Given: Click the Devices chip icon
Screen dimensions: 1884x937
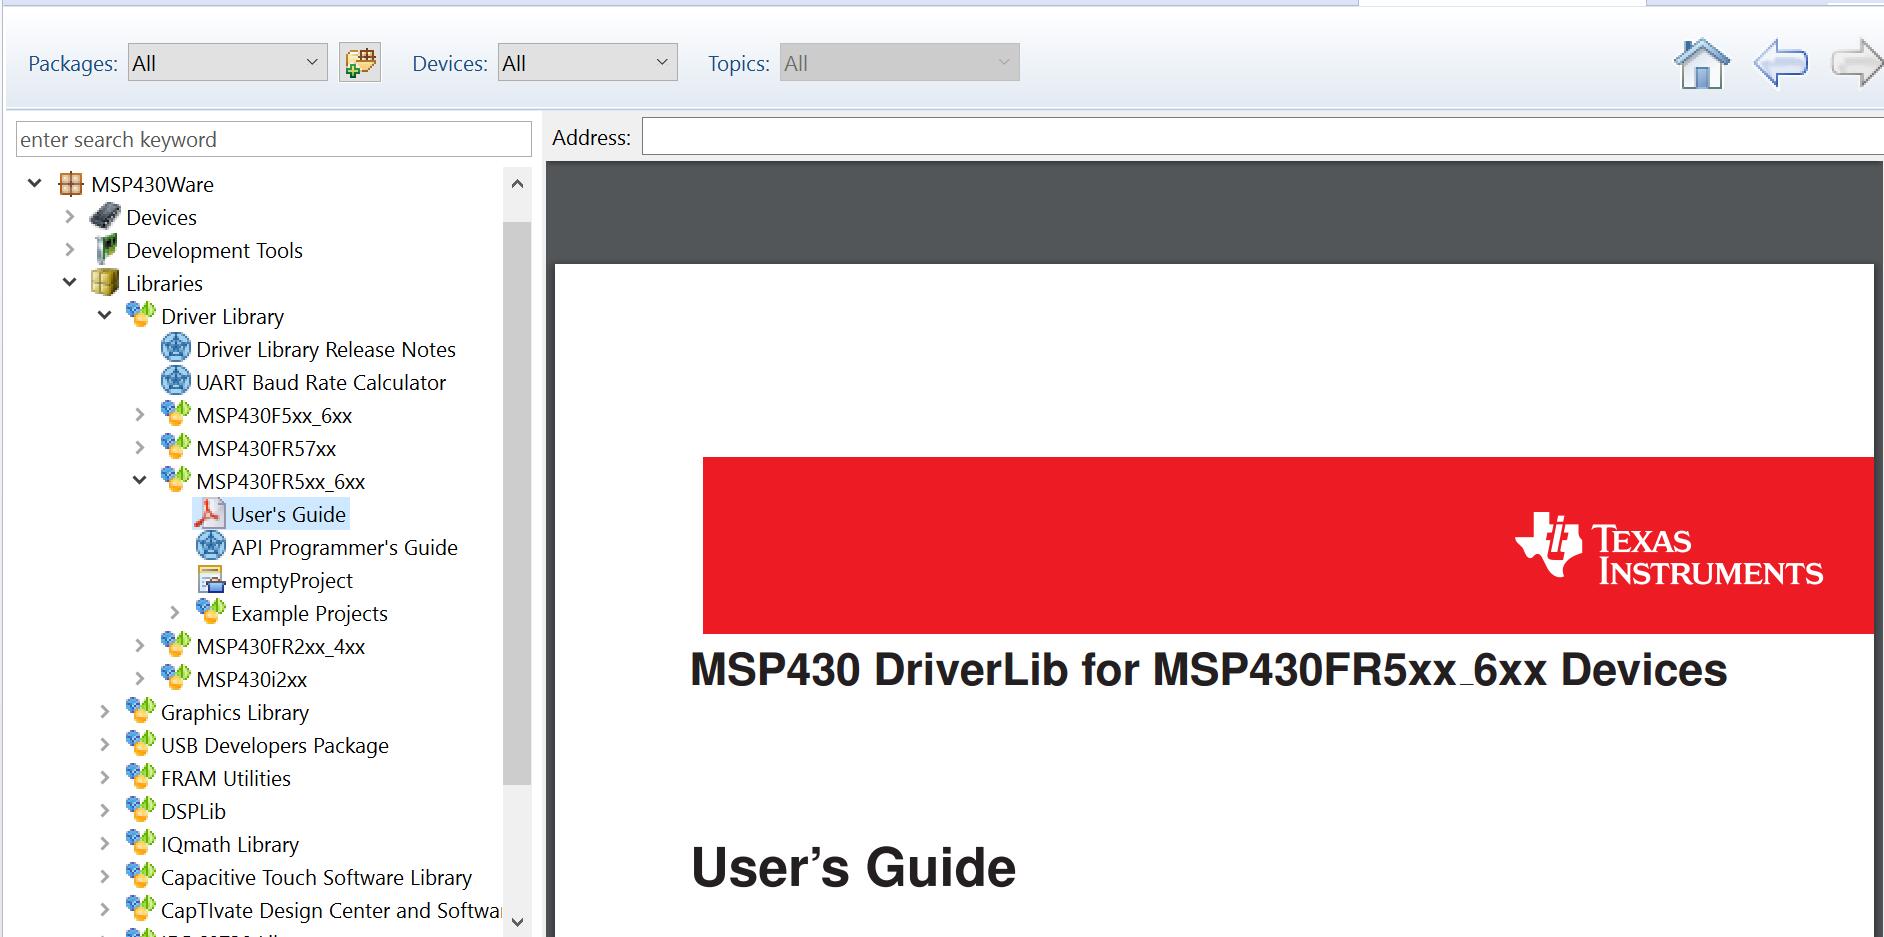Looking at the screenshot, I should [105, 217].
